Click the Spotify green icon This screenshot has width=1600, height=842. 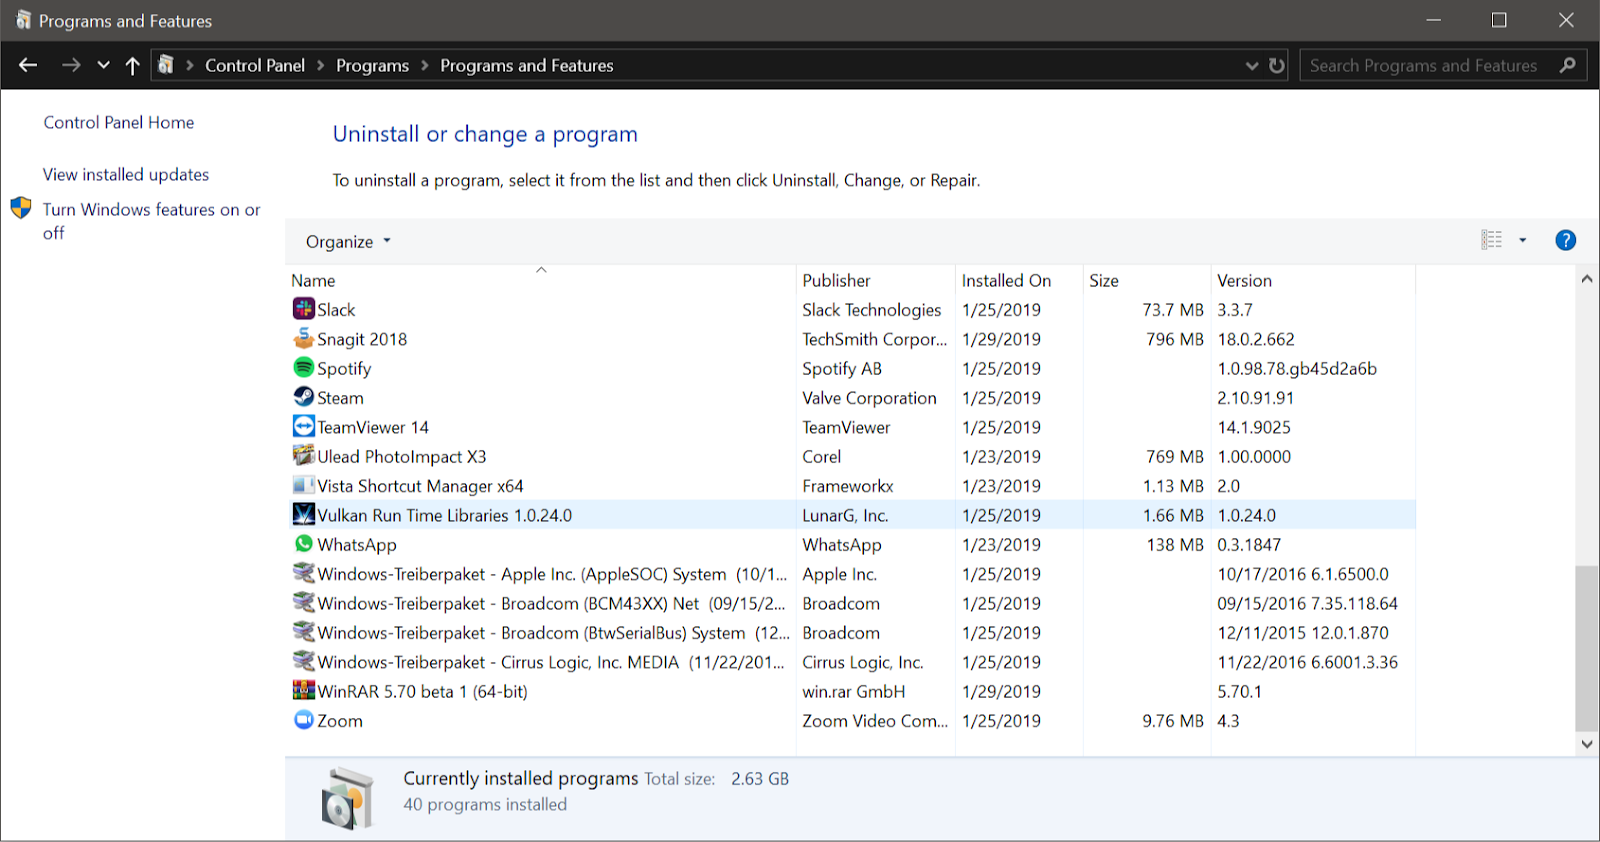(x=304, y=367)
